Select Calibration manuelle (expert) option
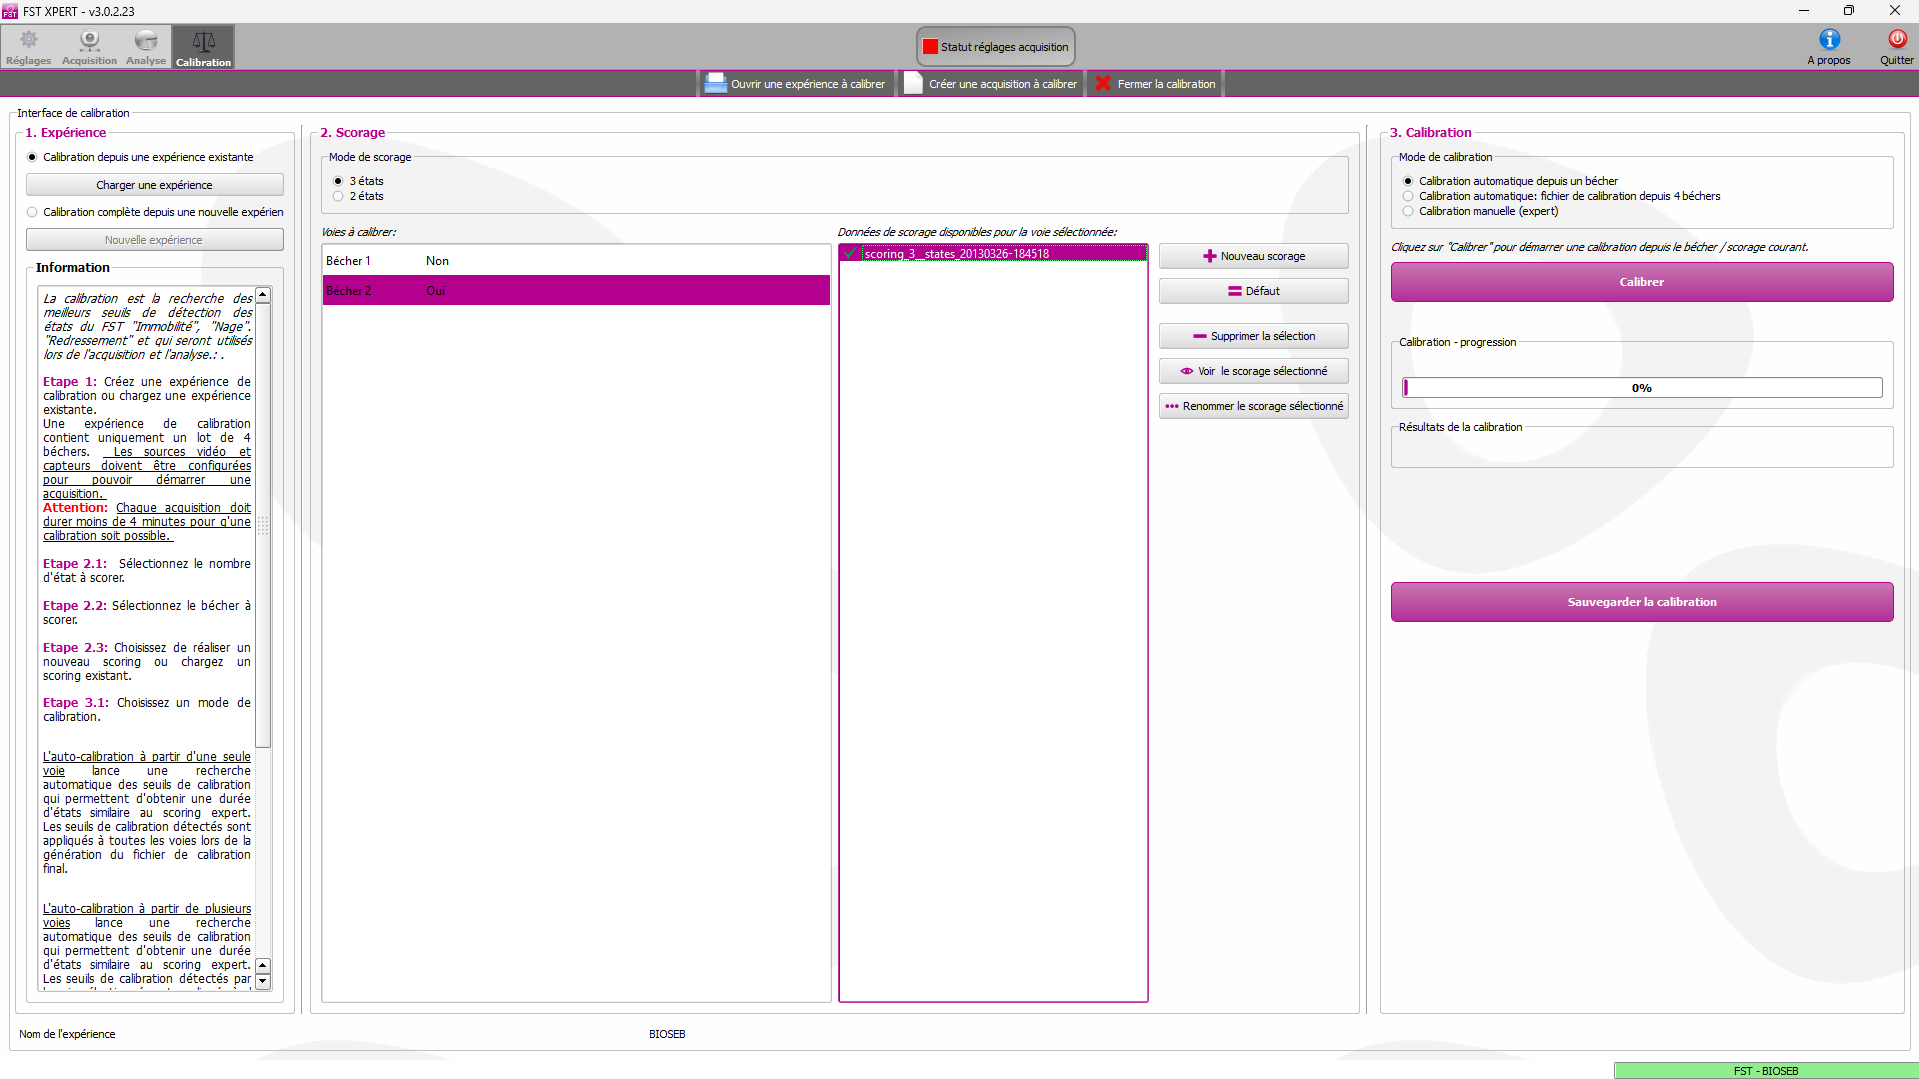 coord(1408,211)
